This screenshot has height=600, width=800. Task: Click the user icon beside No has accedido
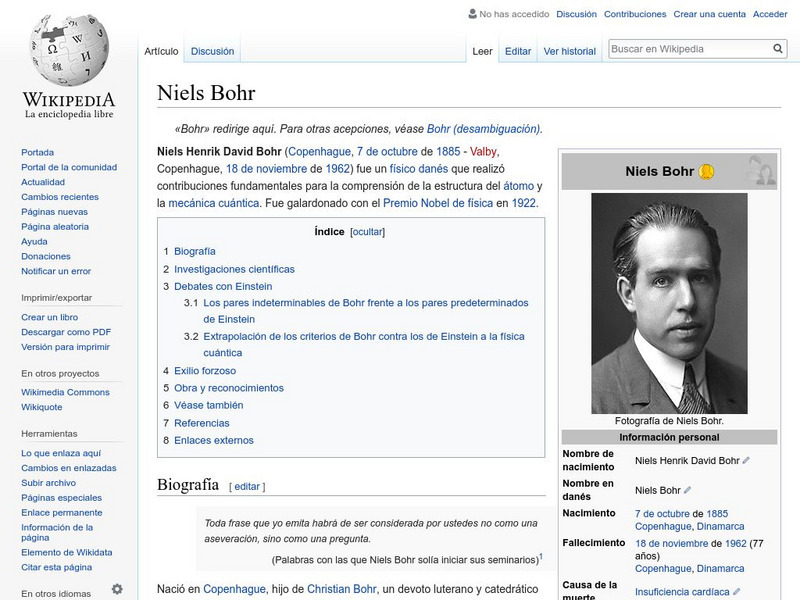pos(472,14)
